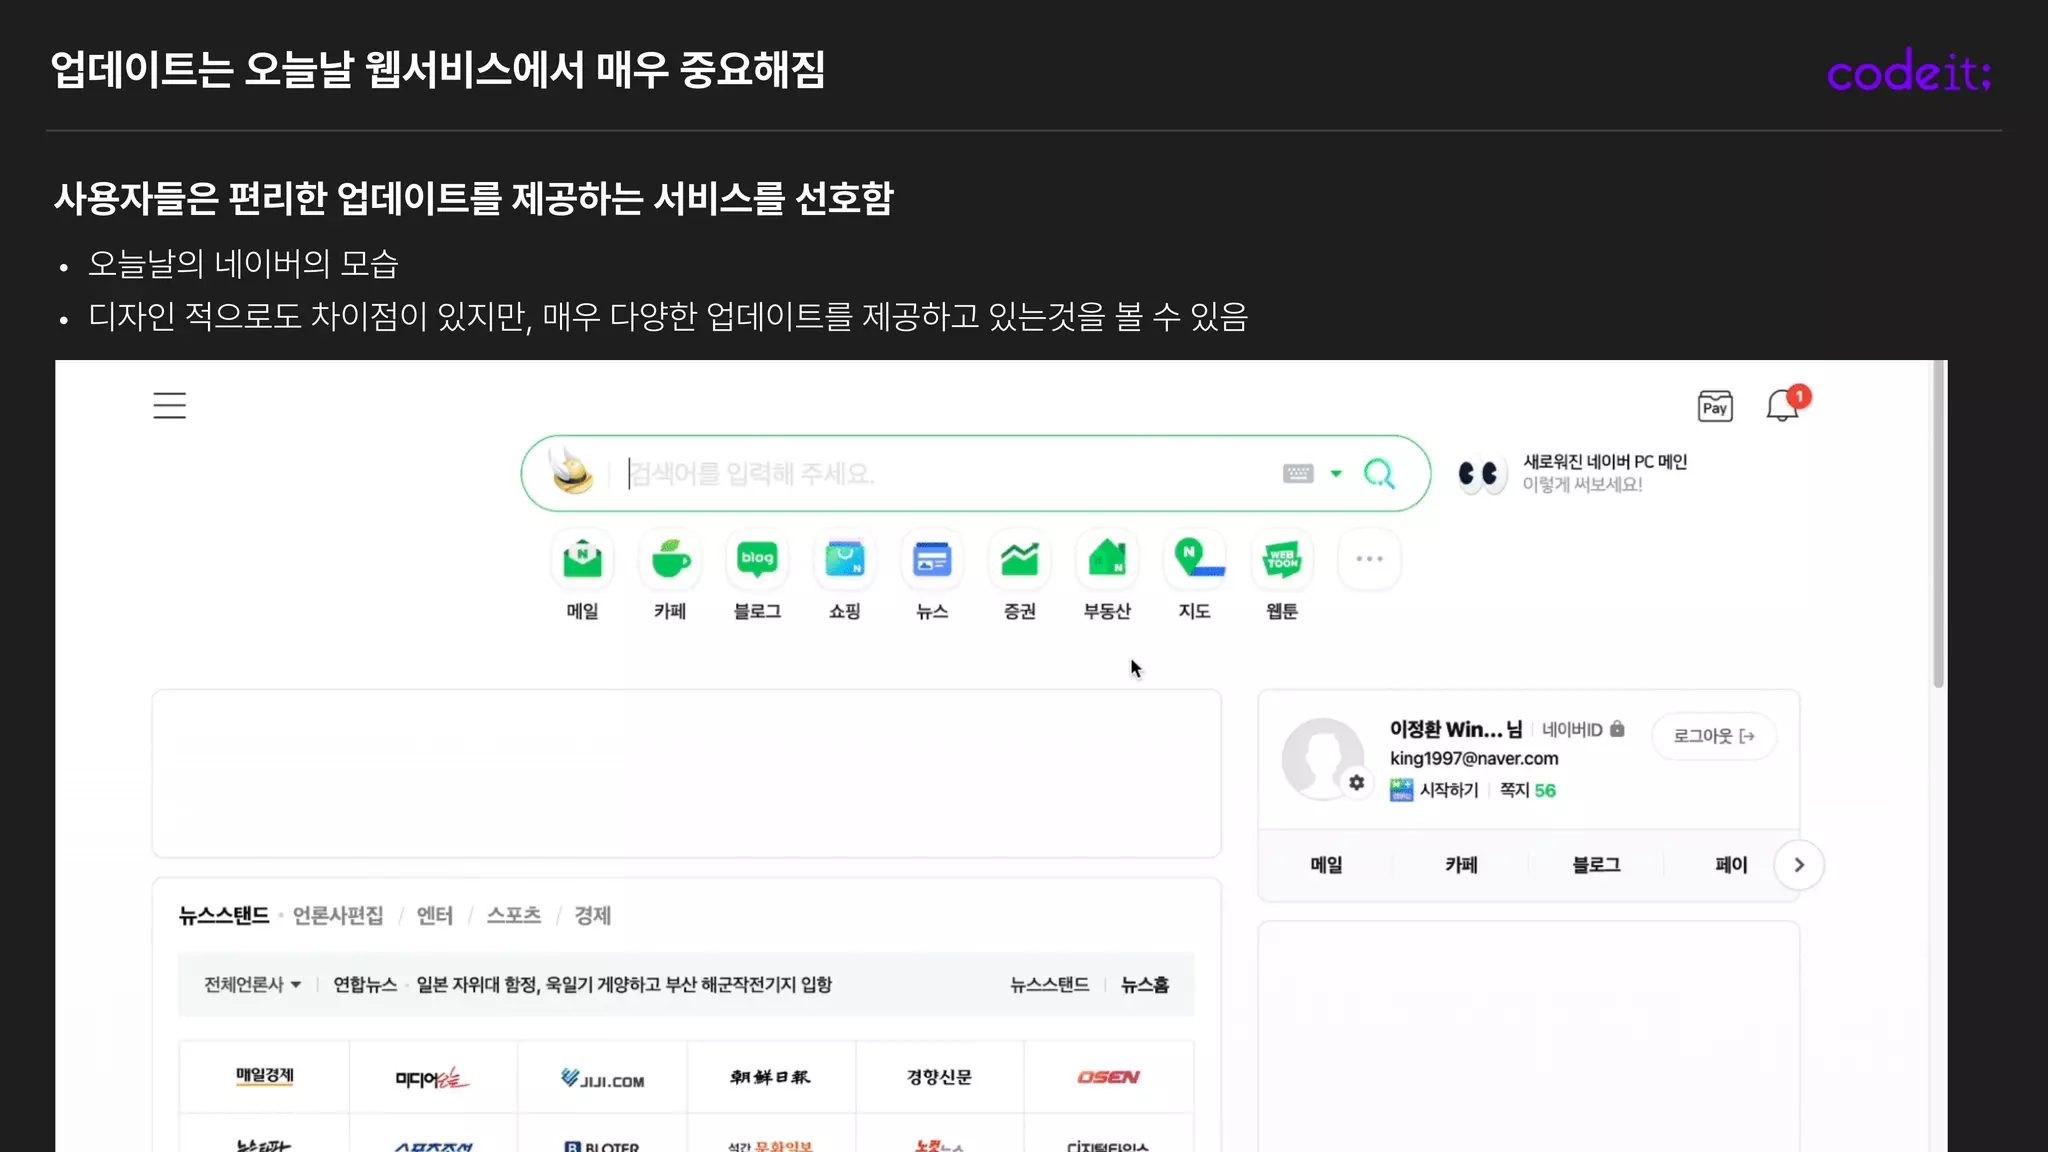Click the page vertical scrollbar
The width and height of the screenshot is (2048, 1152).
tap(1939, 525)
